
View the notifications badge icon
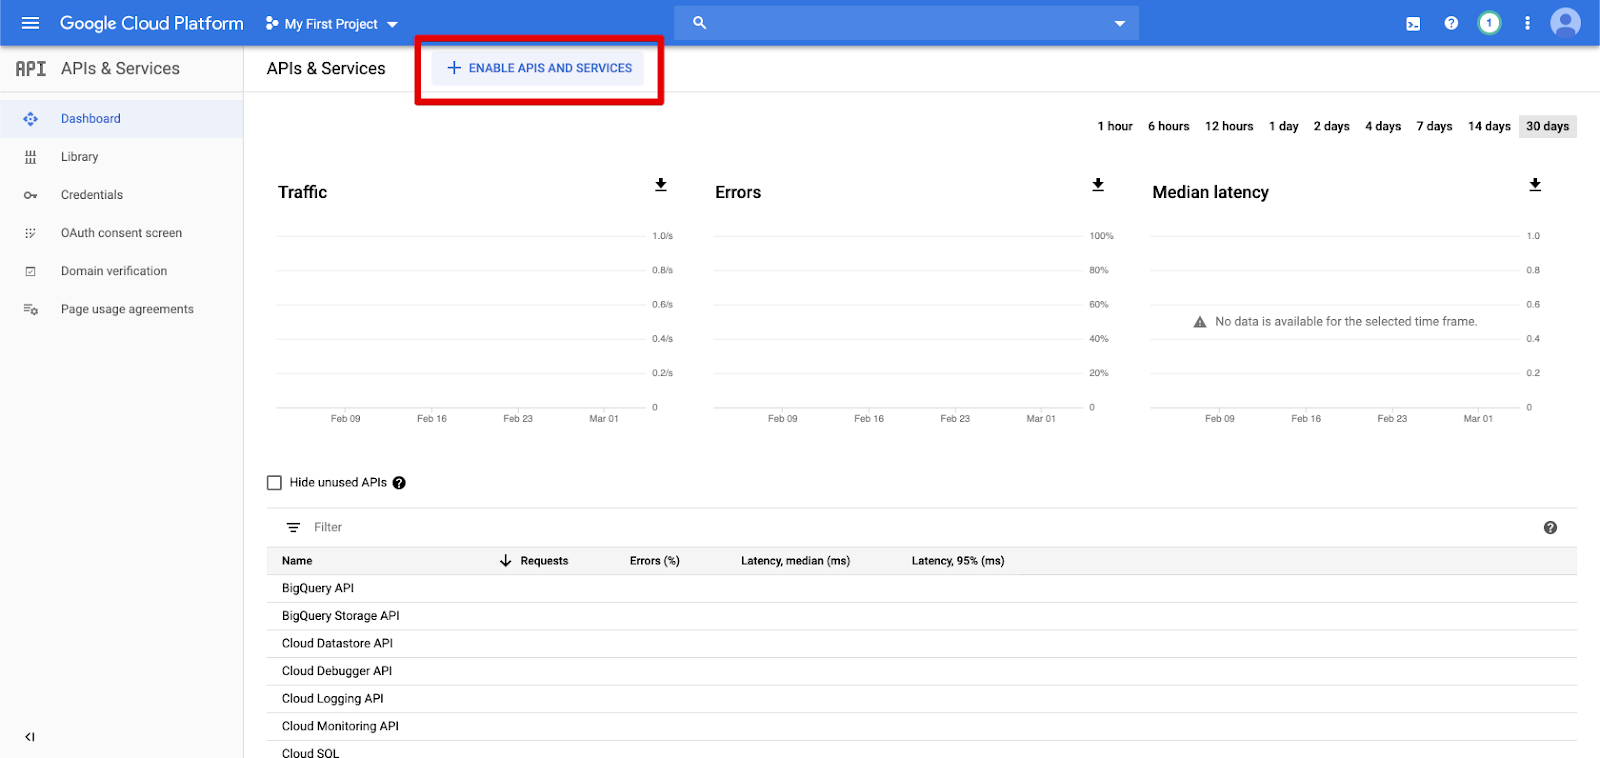tap(1489, 23)
